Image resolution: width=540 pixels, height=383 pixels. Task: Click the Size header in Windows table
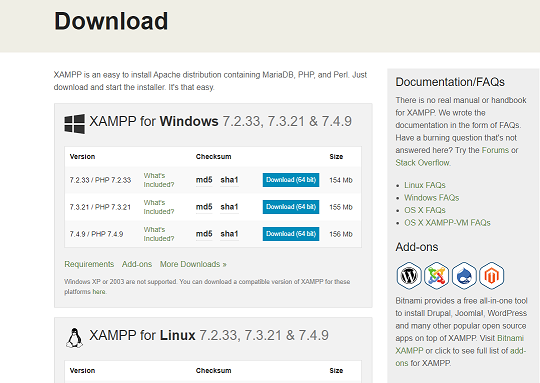click(x=336, y=156)
